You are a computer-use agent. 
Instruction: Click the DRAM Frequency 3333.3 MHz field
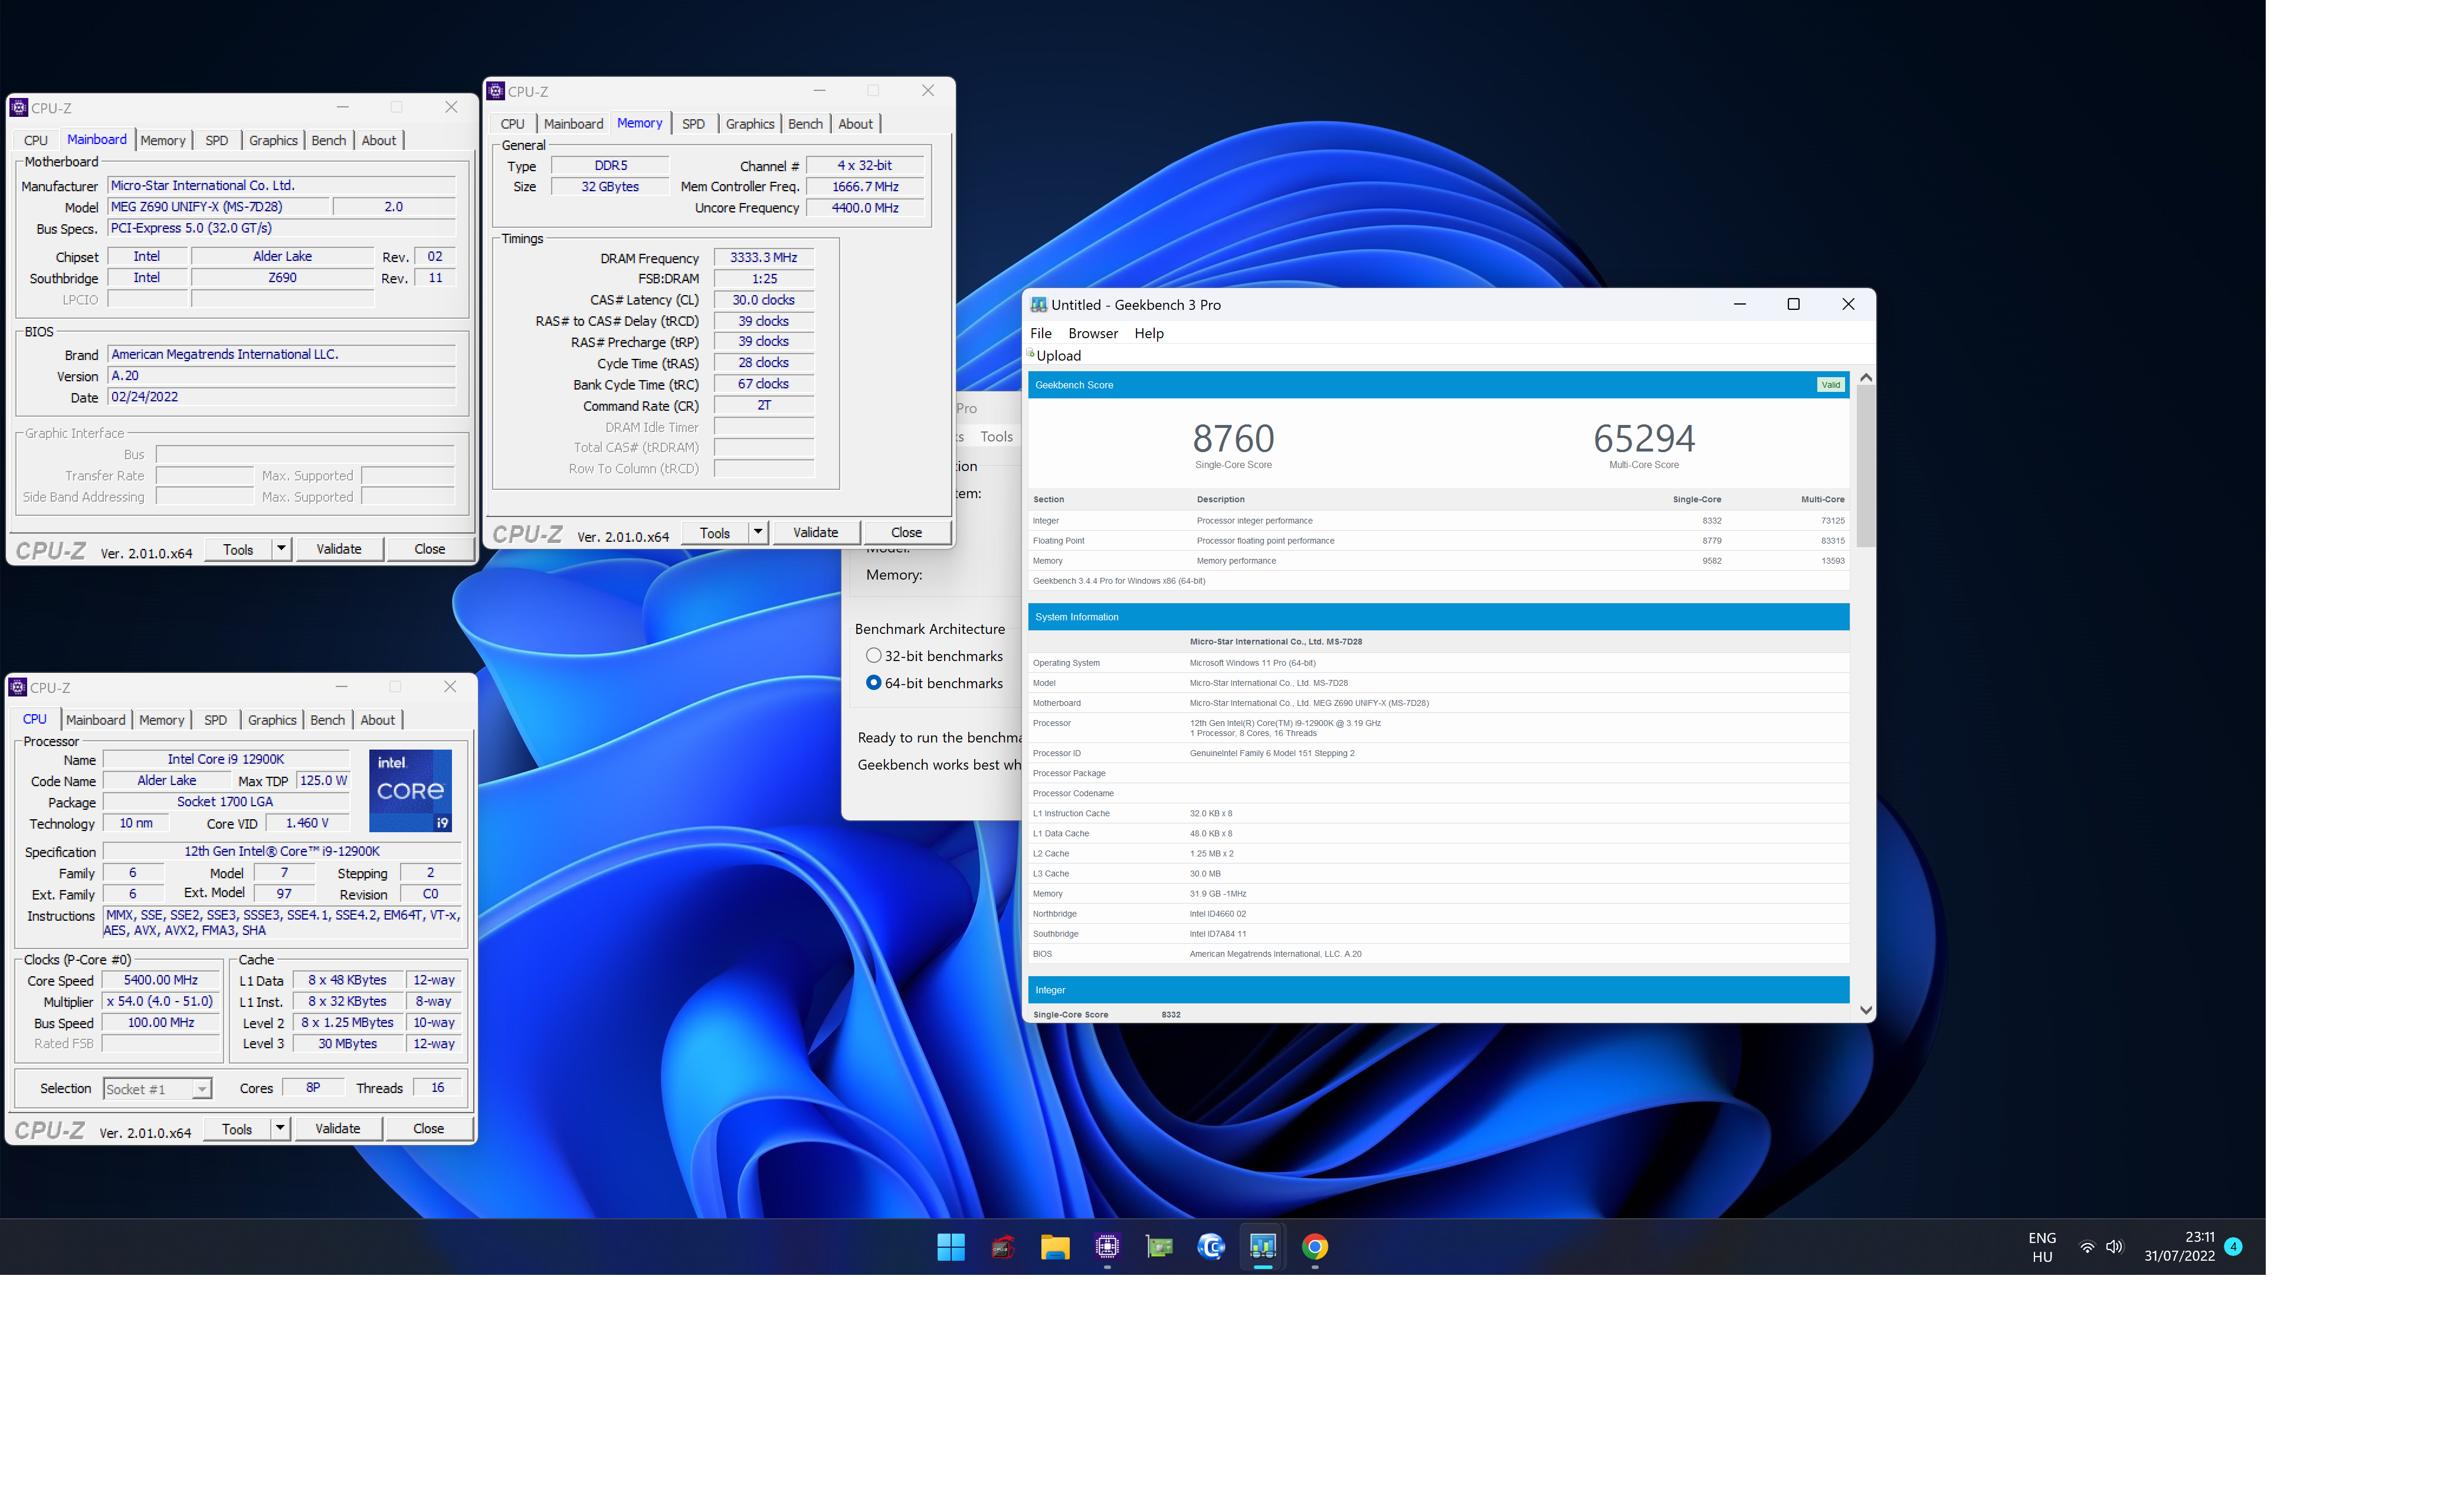click(x=763, y=258)
